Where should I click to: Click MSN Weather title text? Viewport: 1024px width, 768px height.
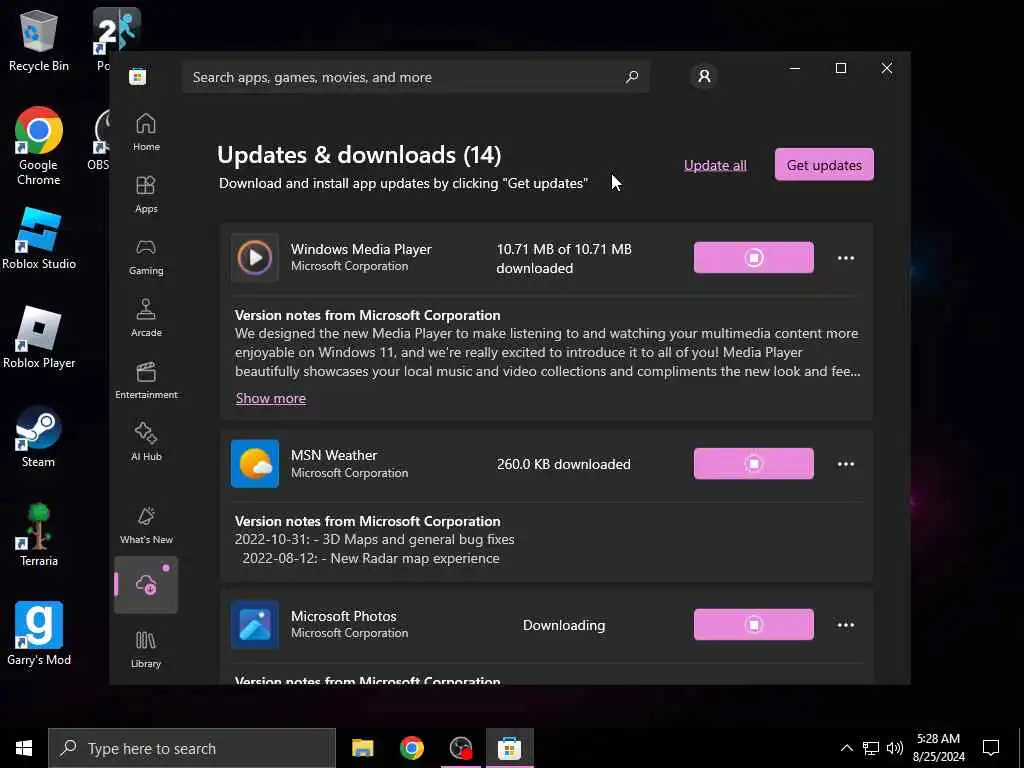[x=334, y=455]
